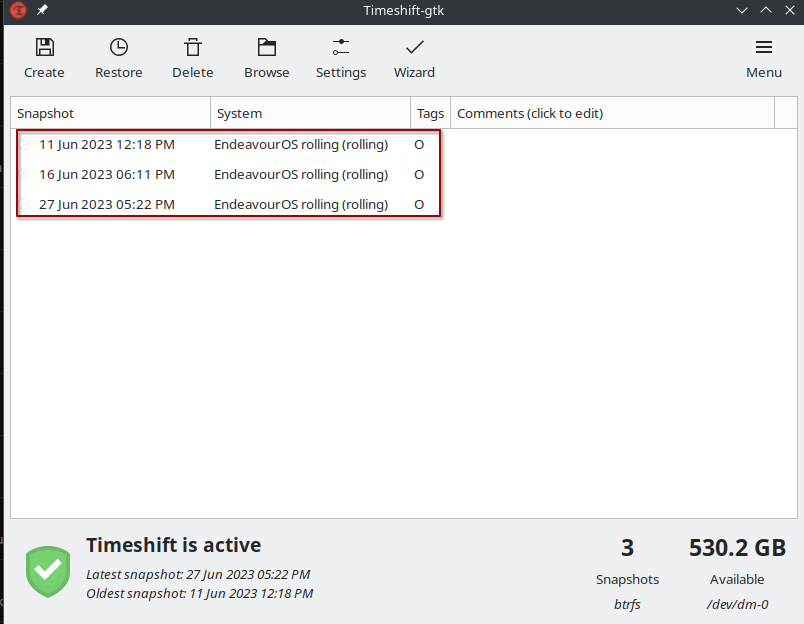Click the '530.2 GB' available value

click(737, 548)
